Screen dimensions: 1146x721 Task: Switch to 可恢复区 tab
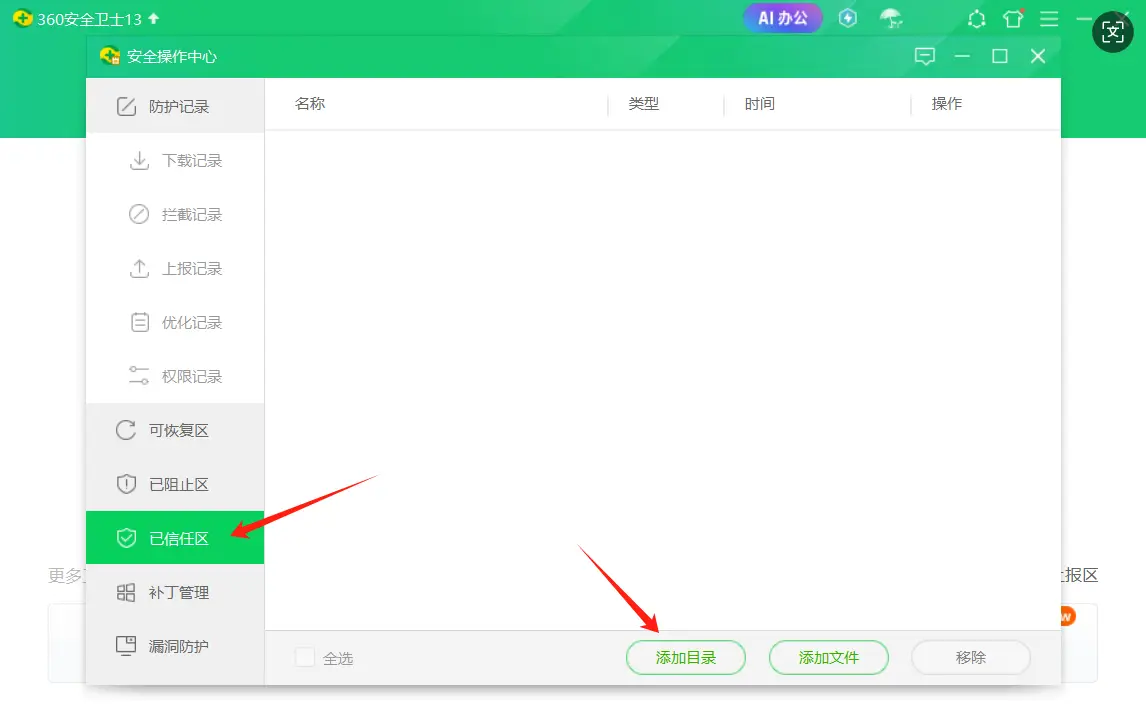(x=178, y=430)
